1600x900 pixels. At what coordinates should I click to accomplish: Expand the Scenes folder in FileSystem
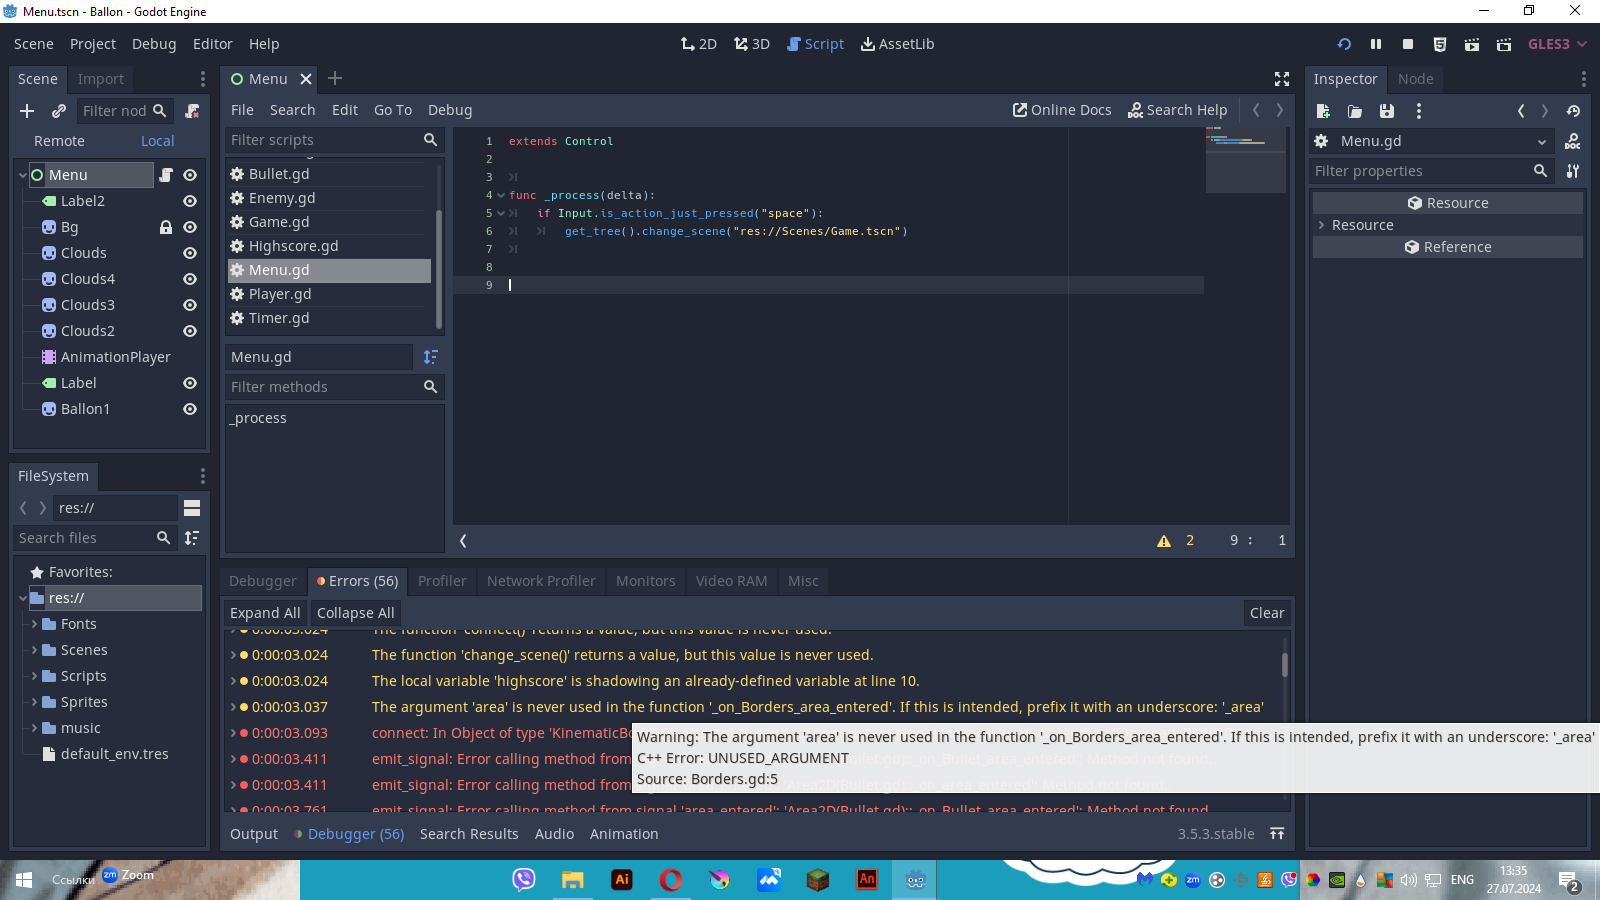click(35, 650)
